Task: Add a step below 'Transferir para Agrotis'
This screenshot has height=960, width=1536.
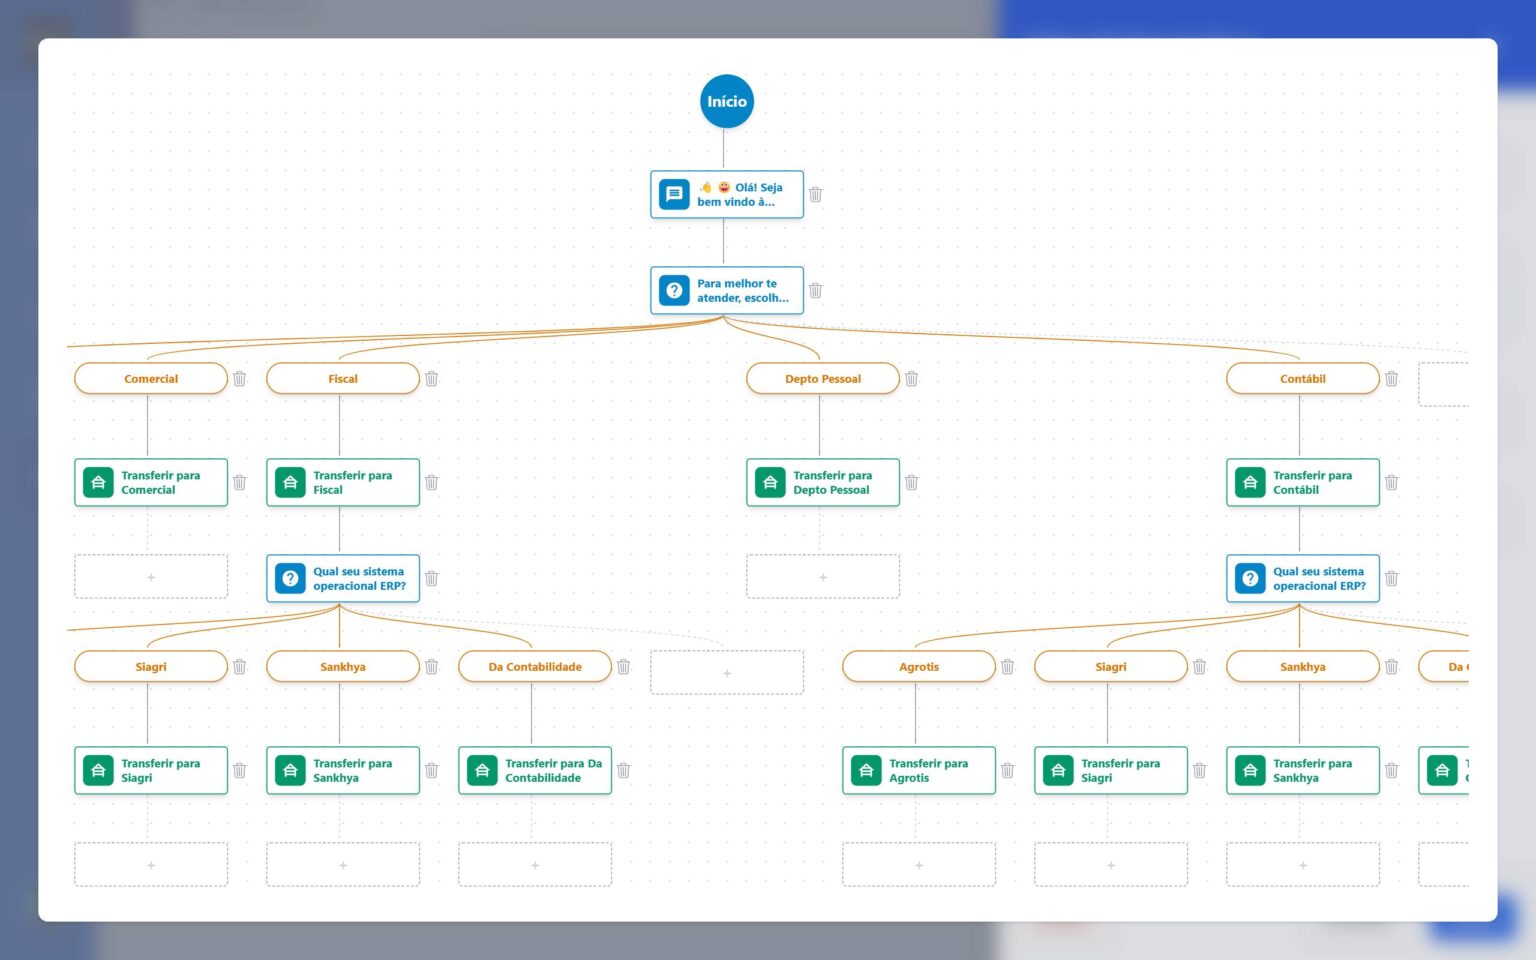Action: click(x=919, y=865)
